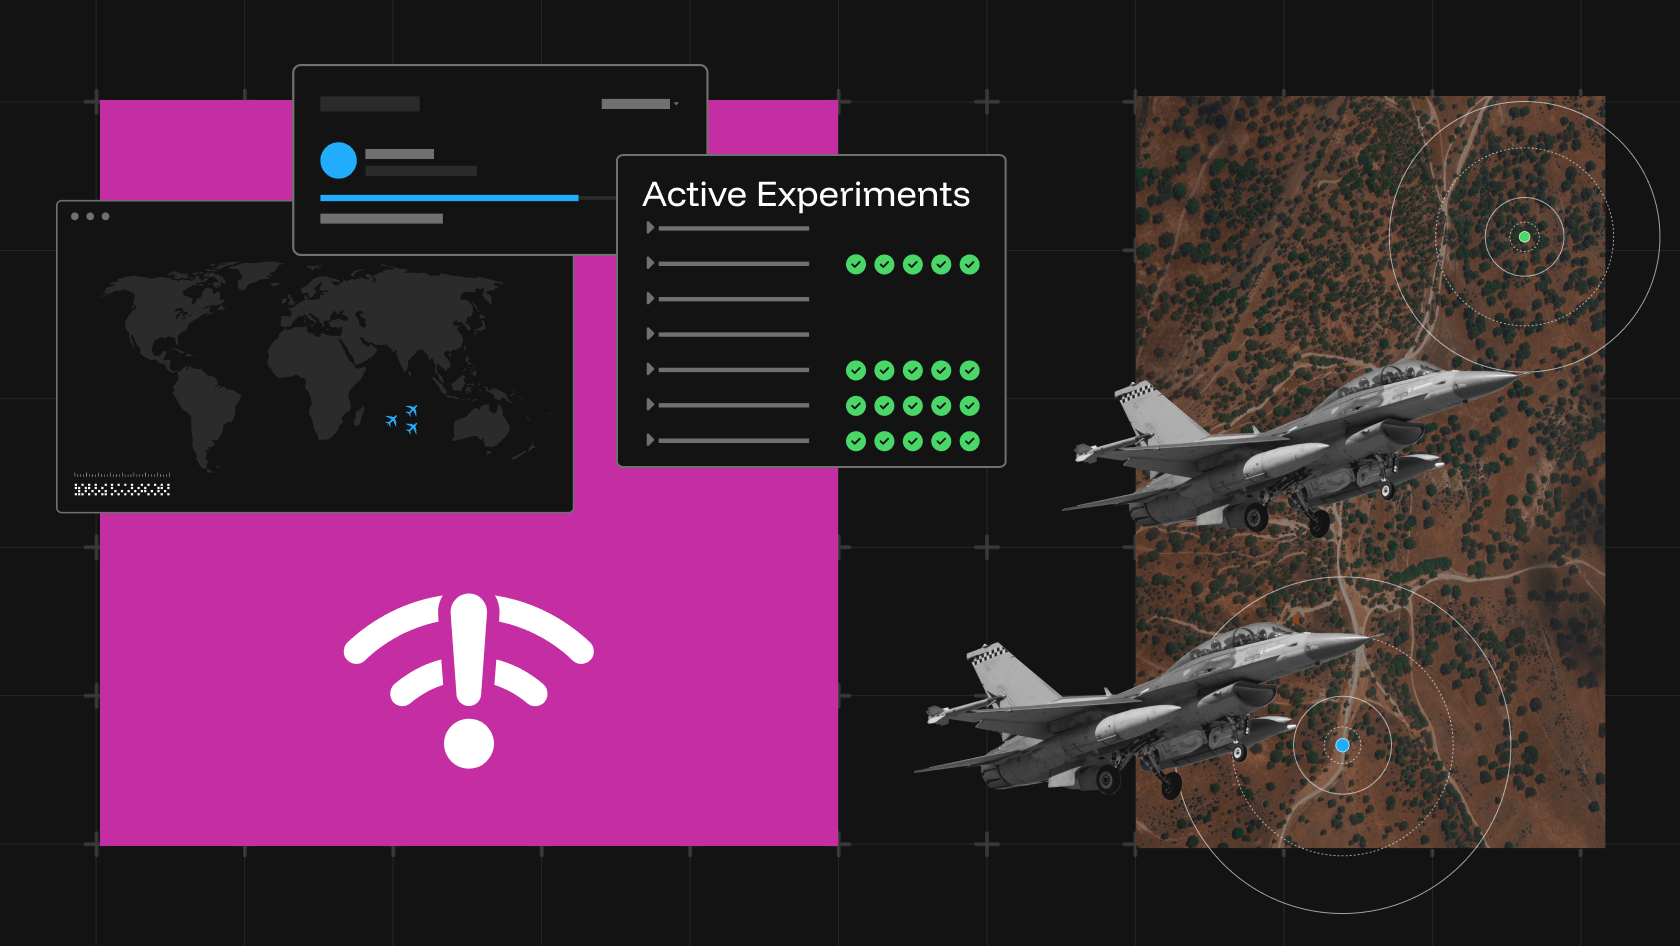Click the blue progress bar in the top card

click(x=449, y=198)
